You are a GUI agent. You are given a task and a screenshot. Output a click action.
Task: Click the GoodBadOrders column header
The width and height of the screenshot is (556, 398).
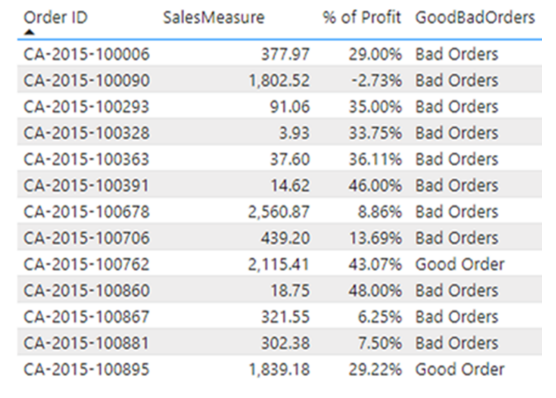click(475, 17)
